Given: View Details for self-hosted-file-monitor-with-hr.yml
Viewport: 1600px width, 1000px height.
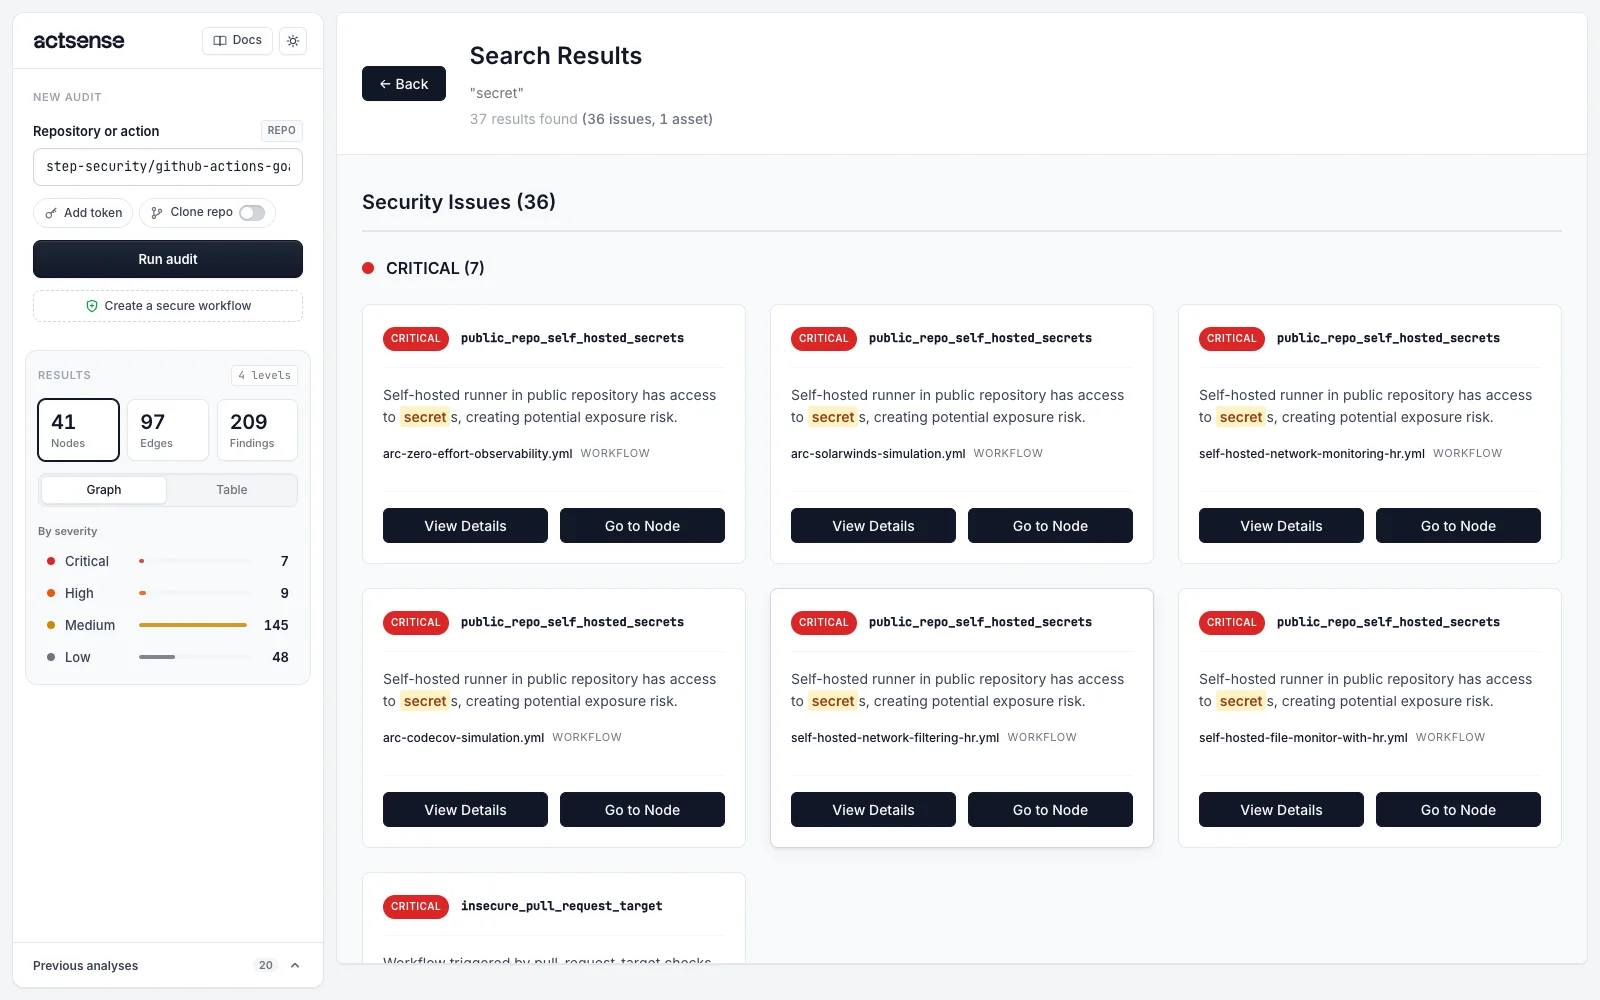Looking at the screenshot, I should click(1281, 810).
